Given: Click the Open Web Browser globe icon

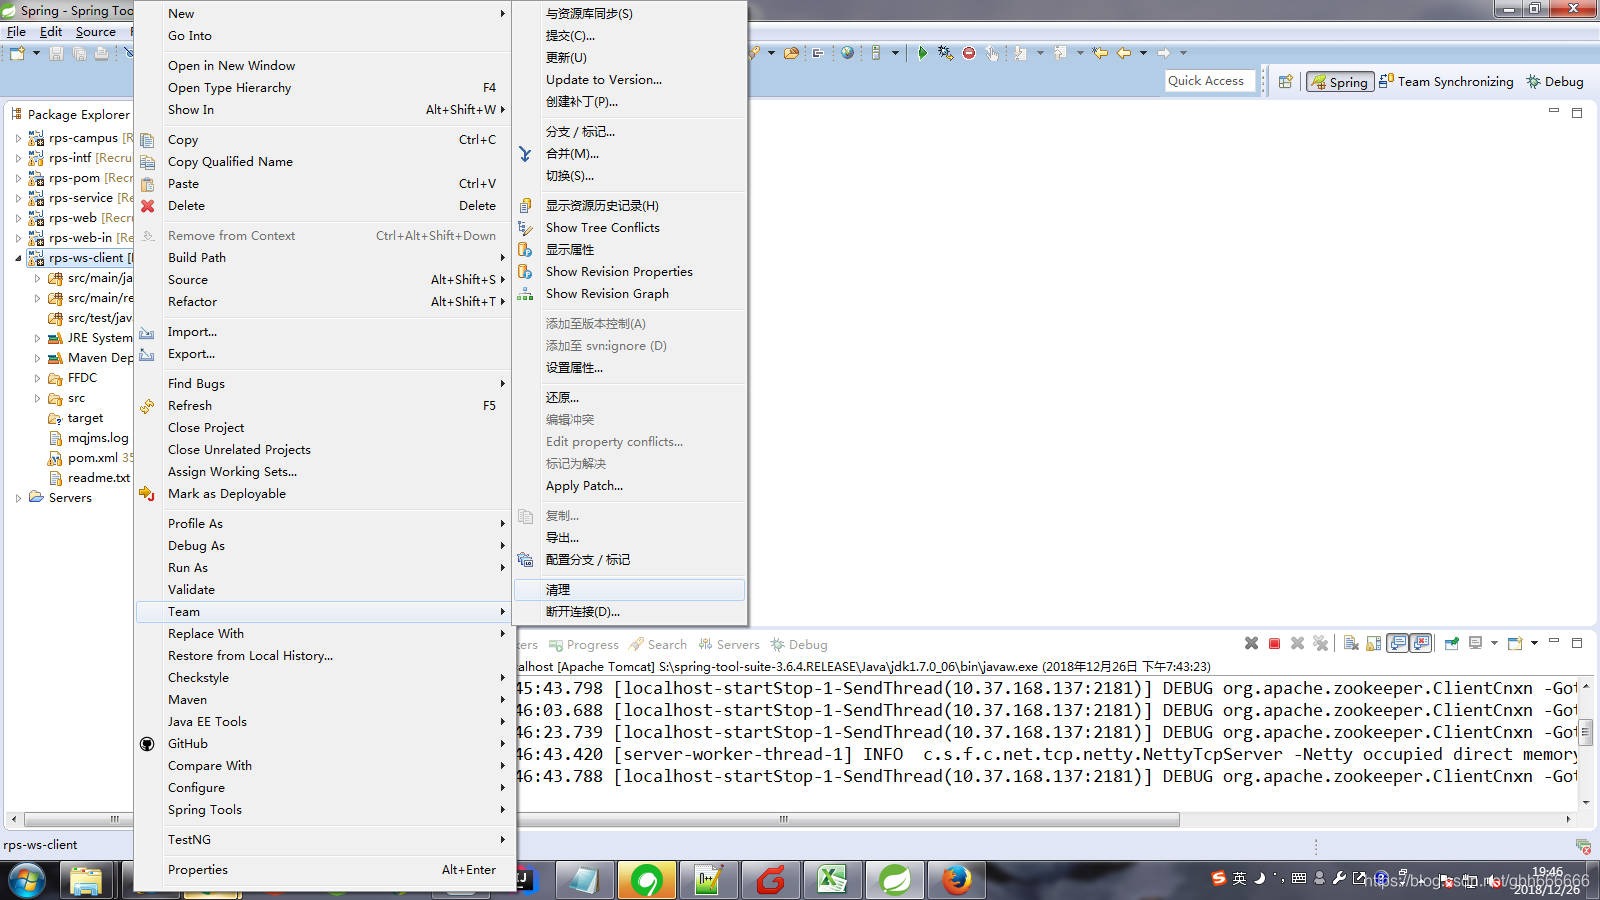Looking at the screenshot, I should 847,53.
